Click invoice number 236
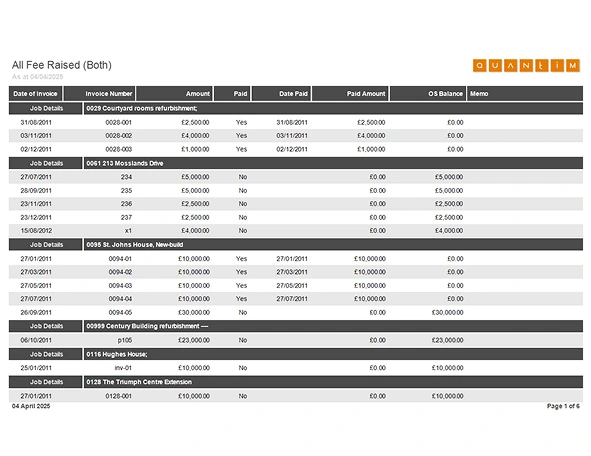The image size is (591, 456). pyautogui.click(x=126, y=204)
